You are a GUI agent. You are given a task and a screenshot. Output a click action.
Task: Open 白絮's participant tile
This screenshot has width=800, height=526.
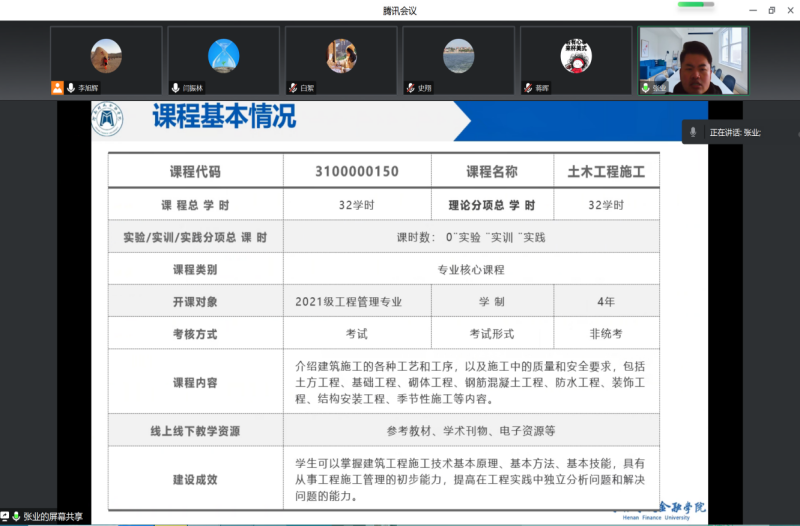[x=341, y=56]
